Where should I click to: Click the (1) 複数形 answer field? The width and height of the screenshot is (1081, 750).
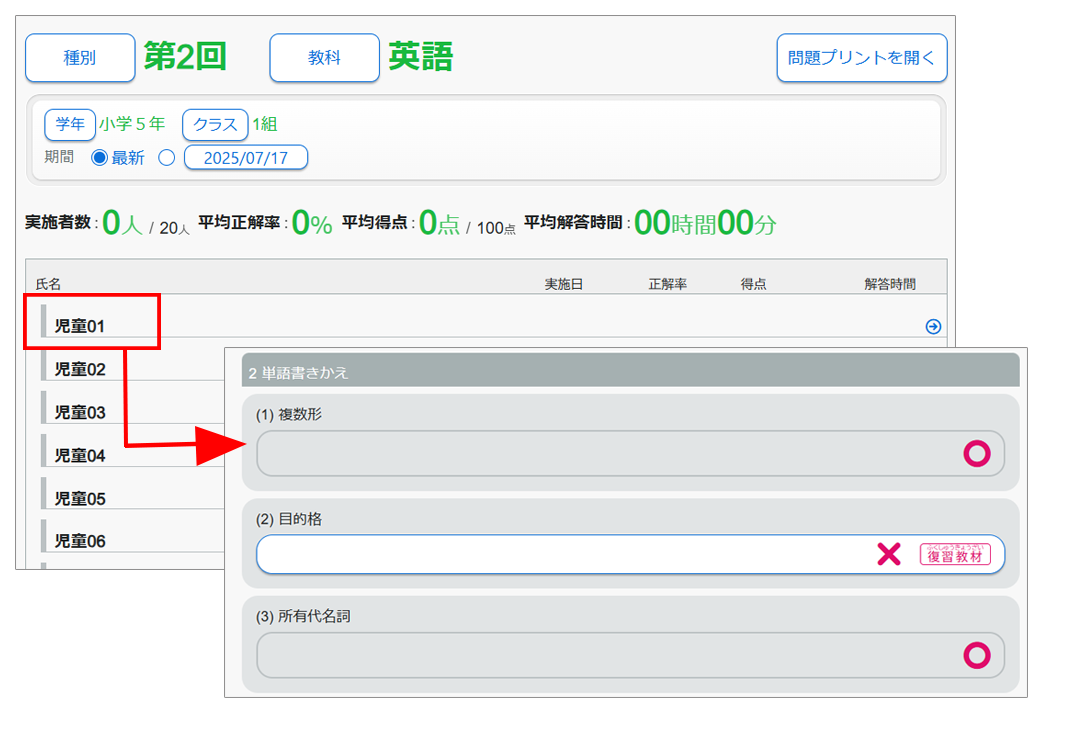pos(600,454)
